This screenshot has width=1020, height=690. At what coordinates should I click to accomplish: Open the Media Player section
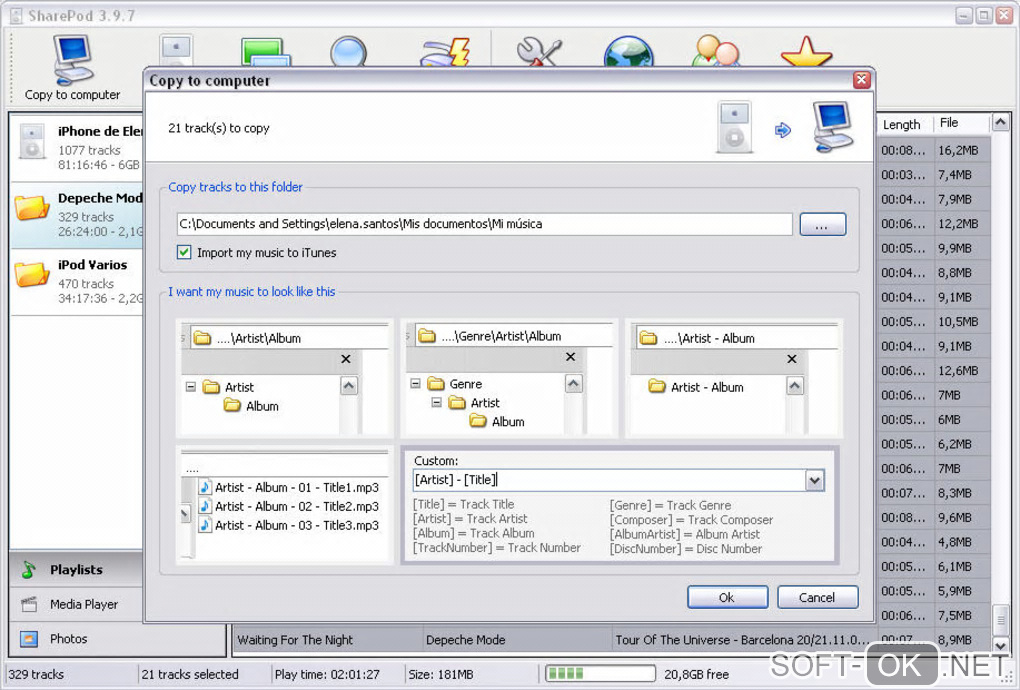[77, 604]
